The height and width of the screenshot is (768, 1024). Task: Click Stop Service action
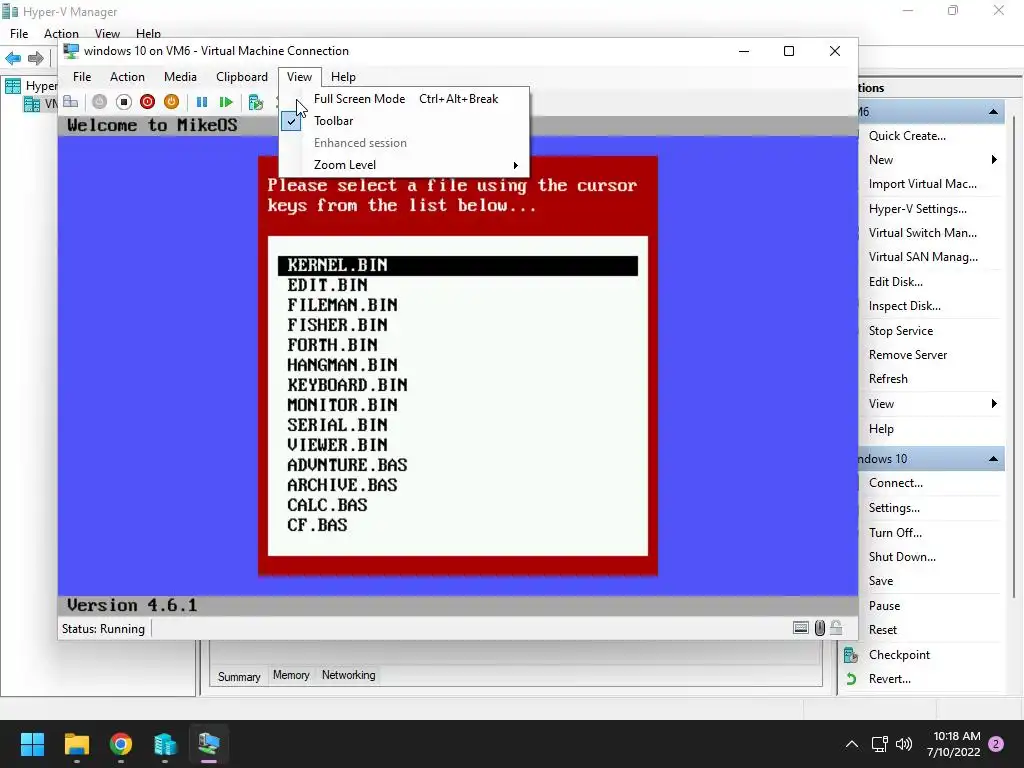901,331
